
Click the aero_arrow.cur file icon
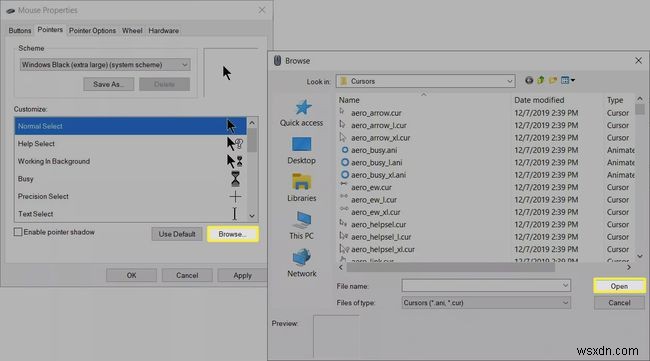343,112
